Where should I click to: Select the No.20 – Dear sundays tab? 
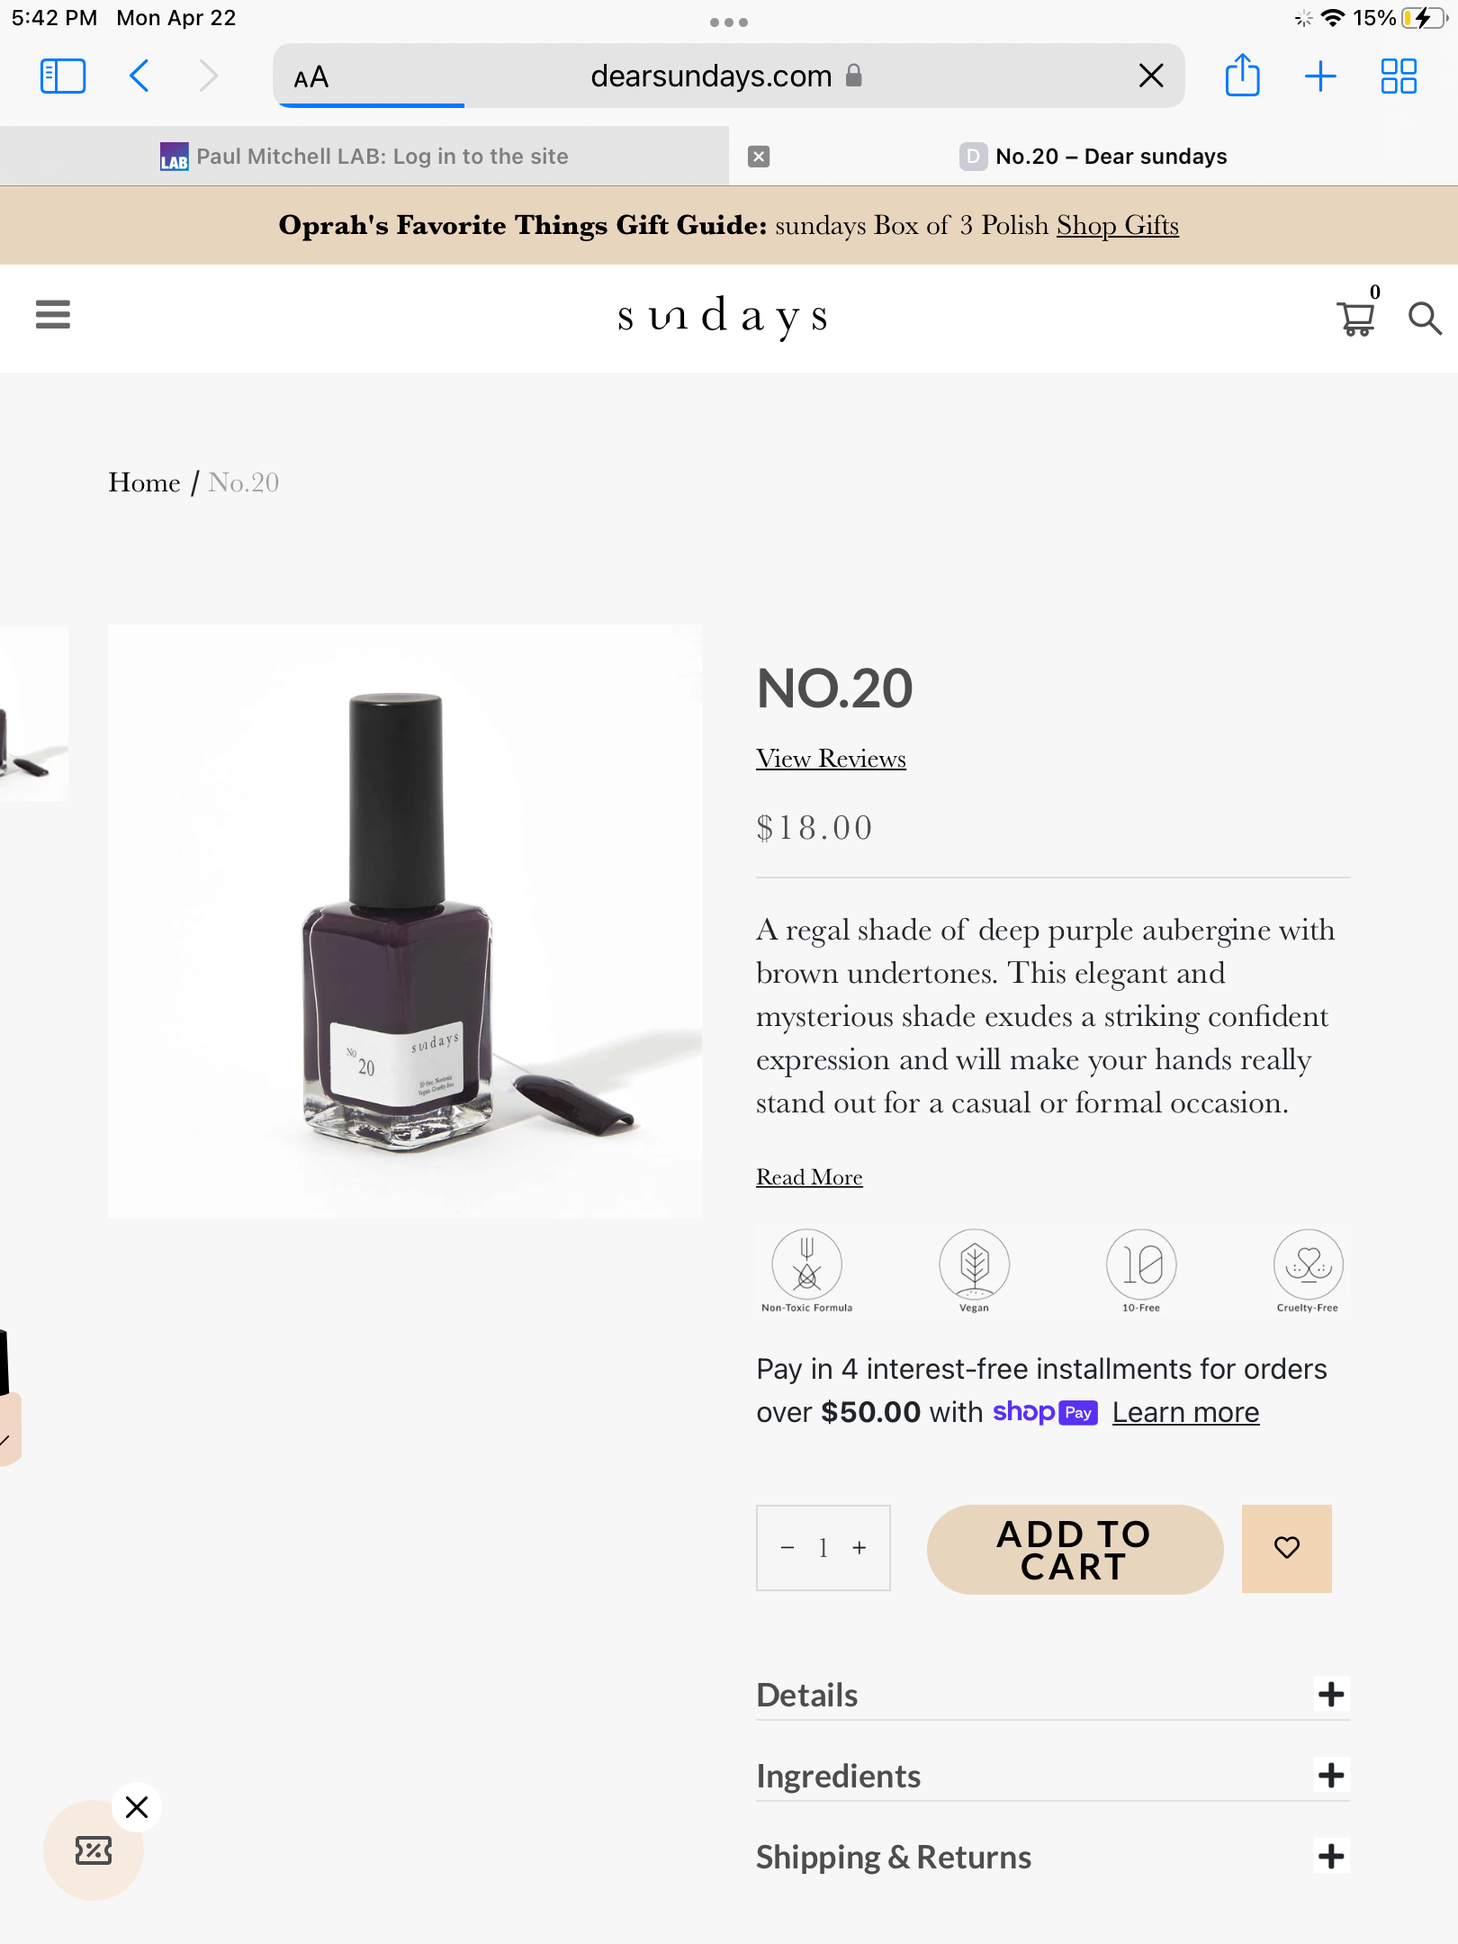(1110, 156)
